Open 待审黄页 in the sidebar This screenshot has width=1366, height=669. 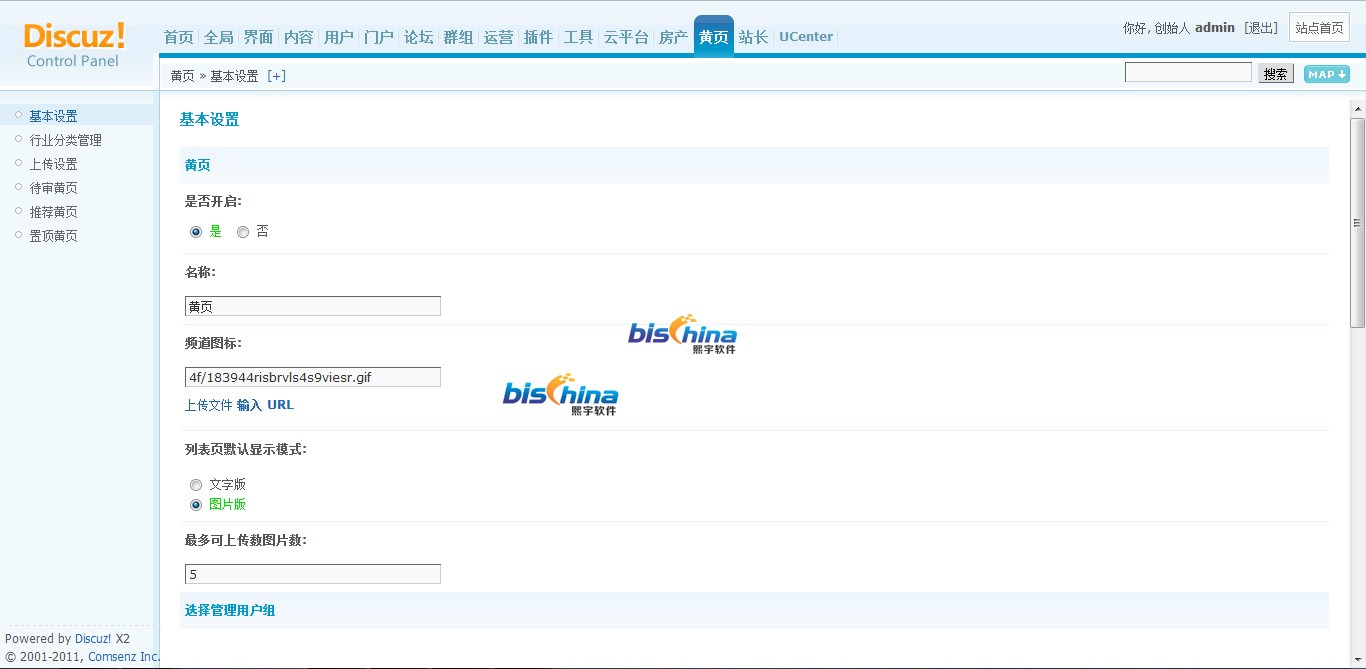click(53, 188)
